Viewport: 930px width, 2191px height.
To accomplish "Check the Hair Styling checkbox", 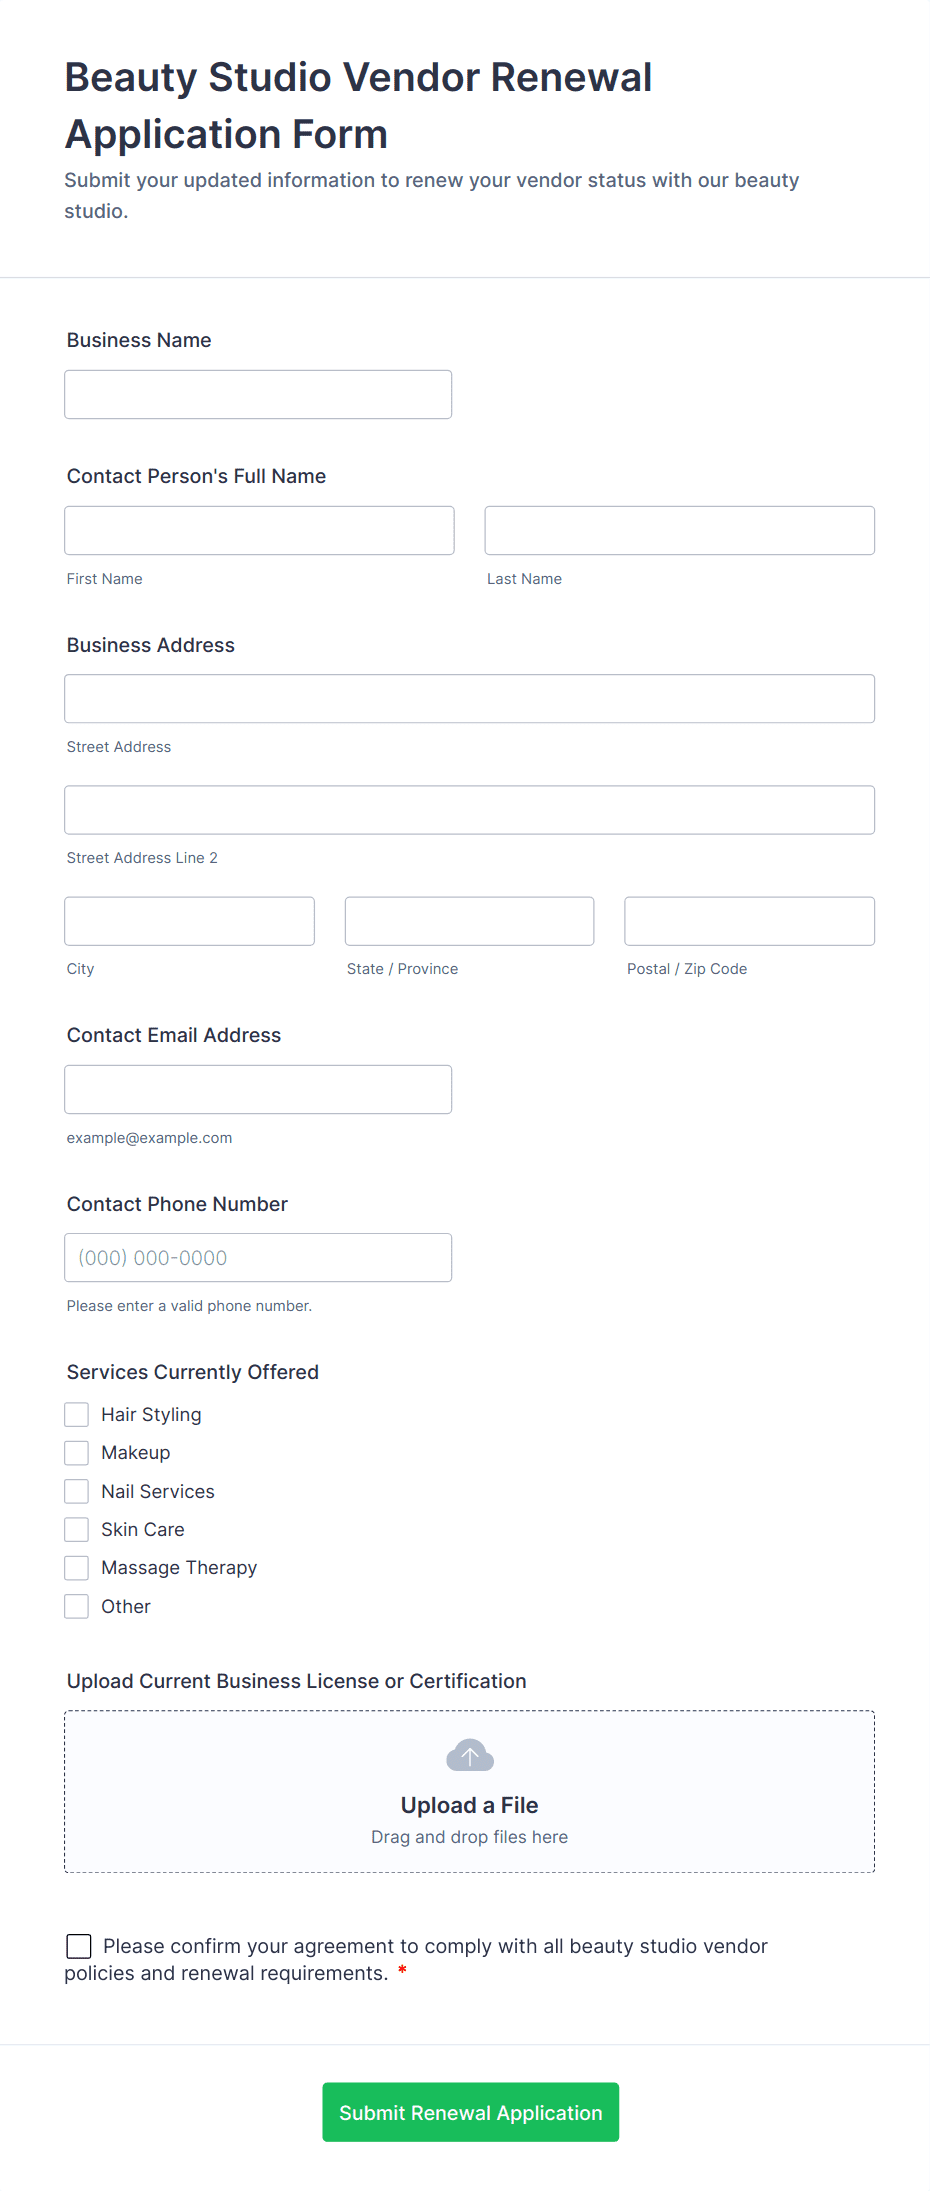I will (77, 1414).
